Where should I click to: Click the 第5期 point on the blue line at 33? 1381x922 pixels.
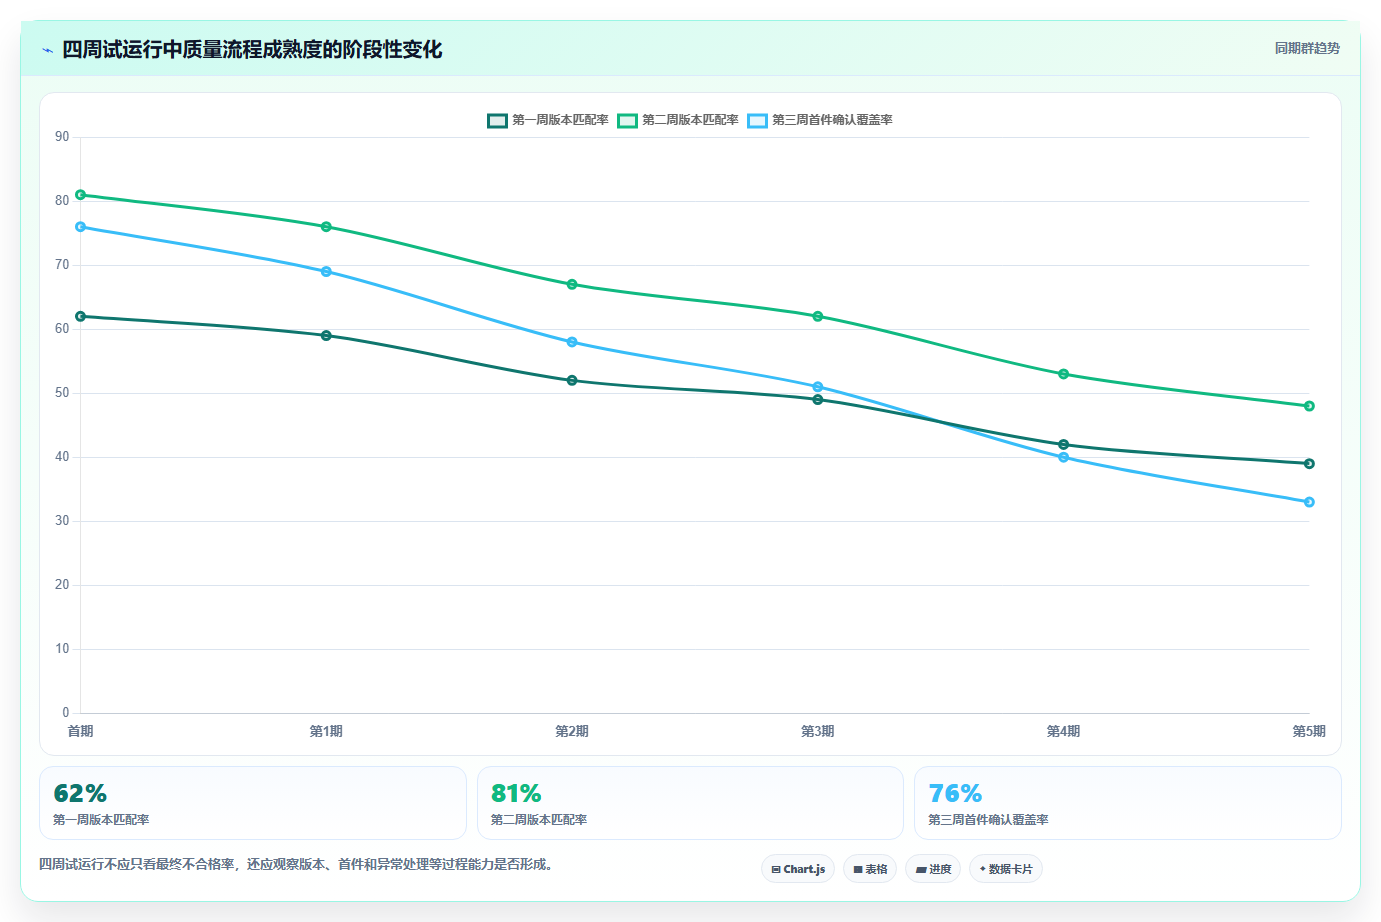pos(1309,502)
